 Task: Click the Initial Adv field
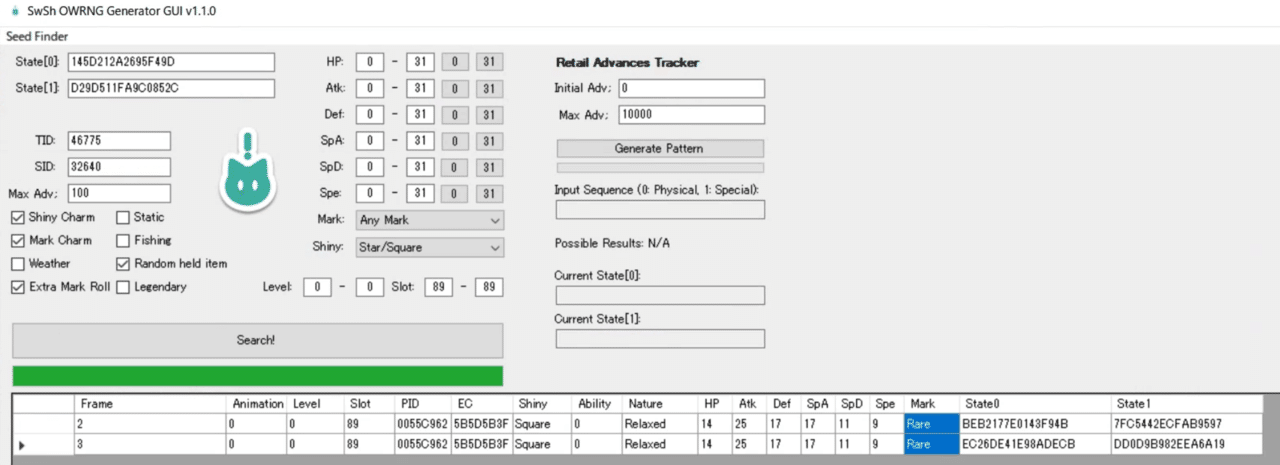point(691,88)
